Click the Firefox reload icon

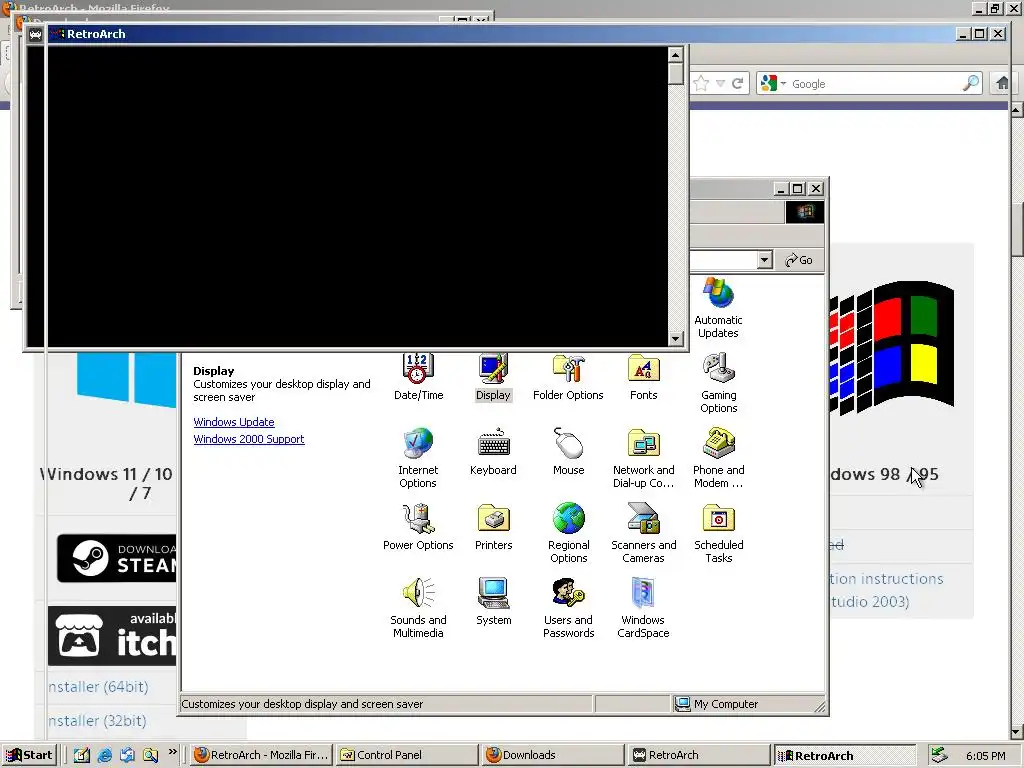pyautogui.click(x=737, y=84)
